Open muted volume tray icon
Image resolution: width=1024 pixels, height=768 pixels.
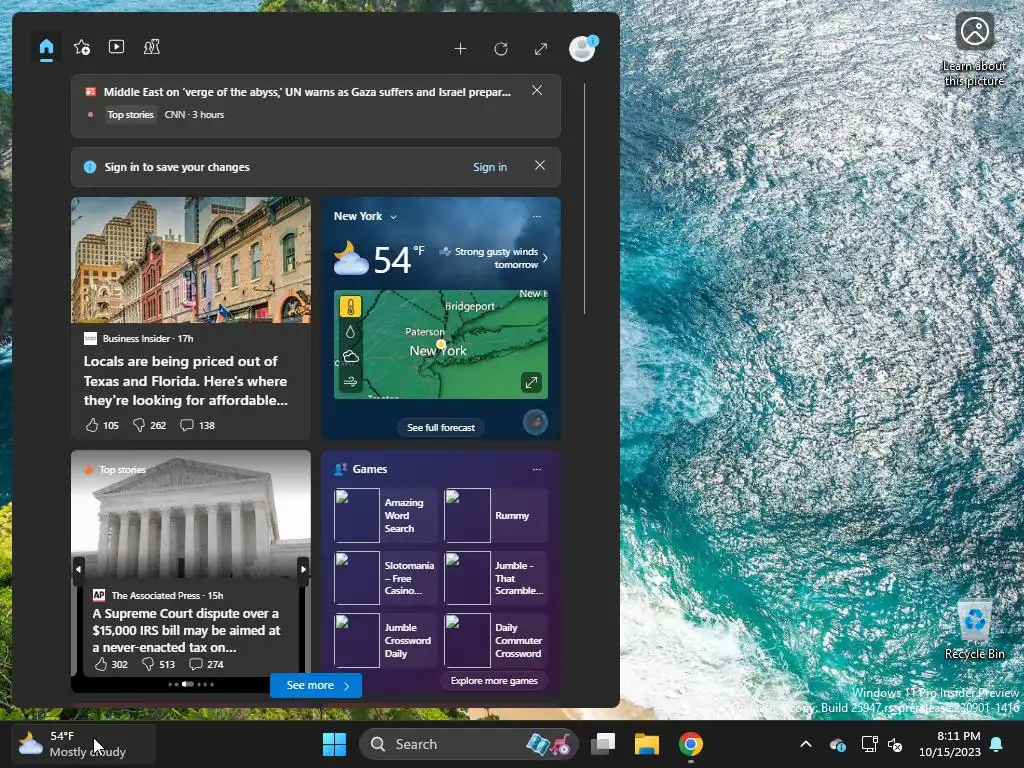[895, 744]
